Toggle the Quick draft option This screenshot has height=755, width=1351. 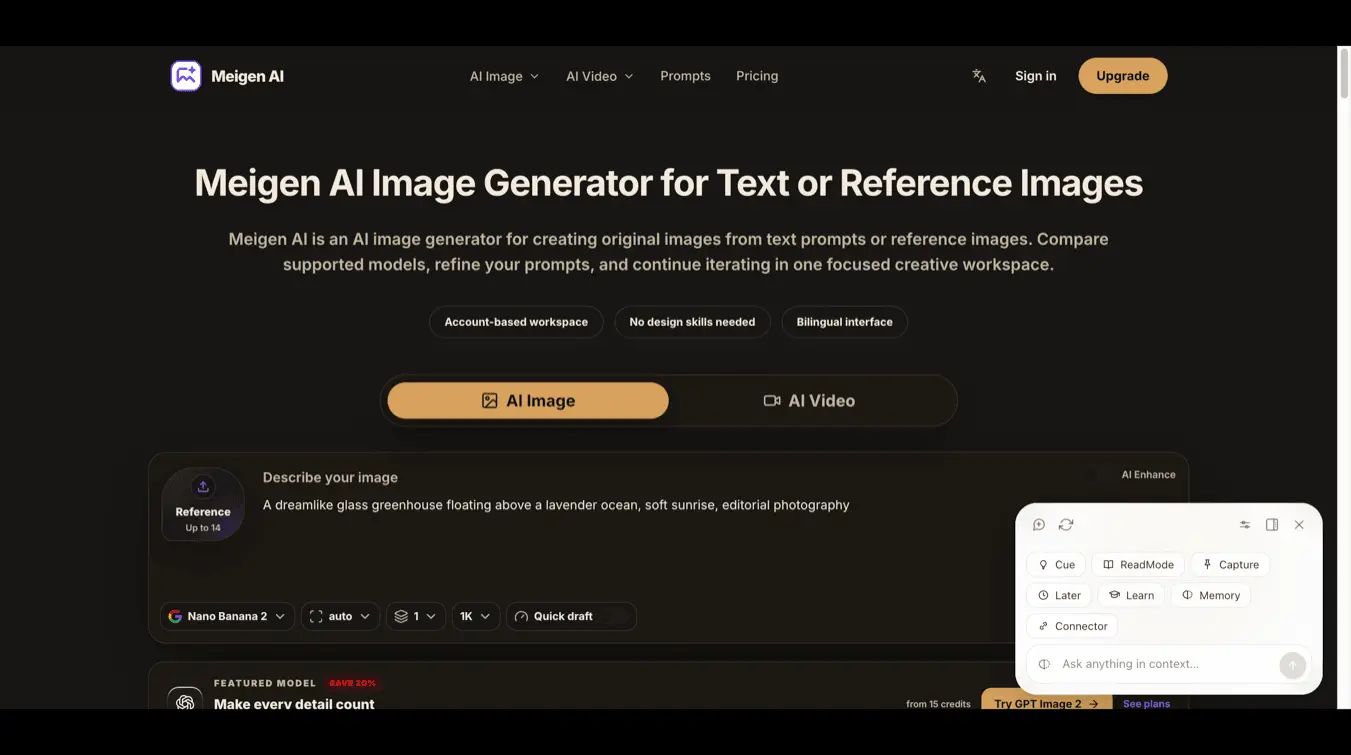click(571, 616)
